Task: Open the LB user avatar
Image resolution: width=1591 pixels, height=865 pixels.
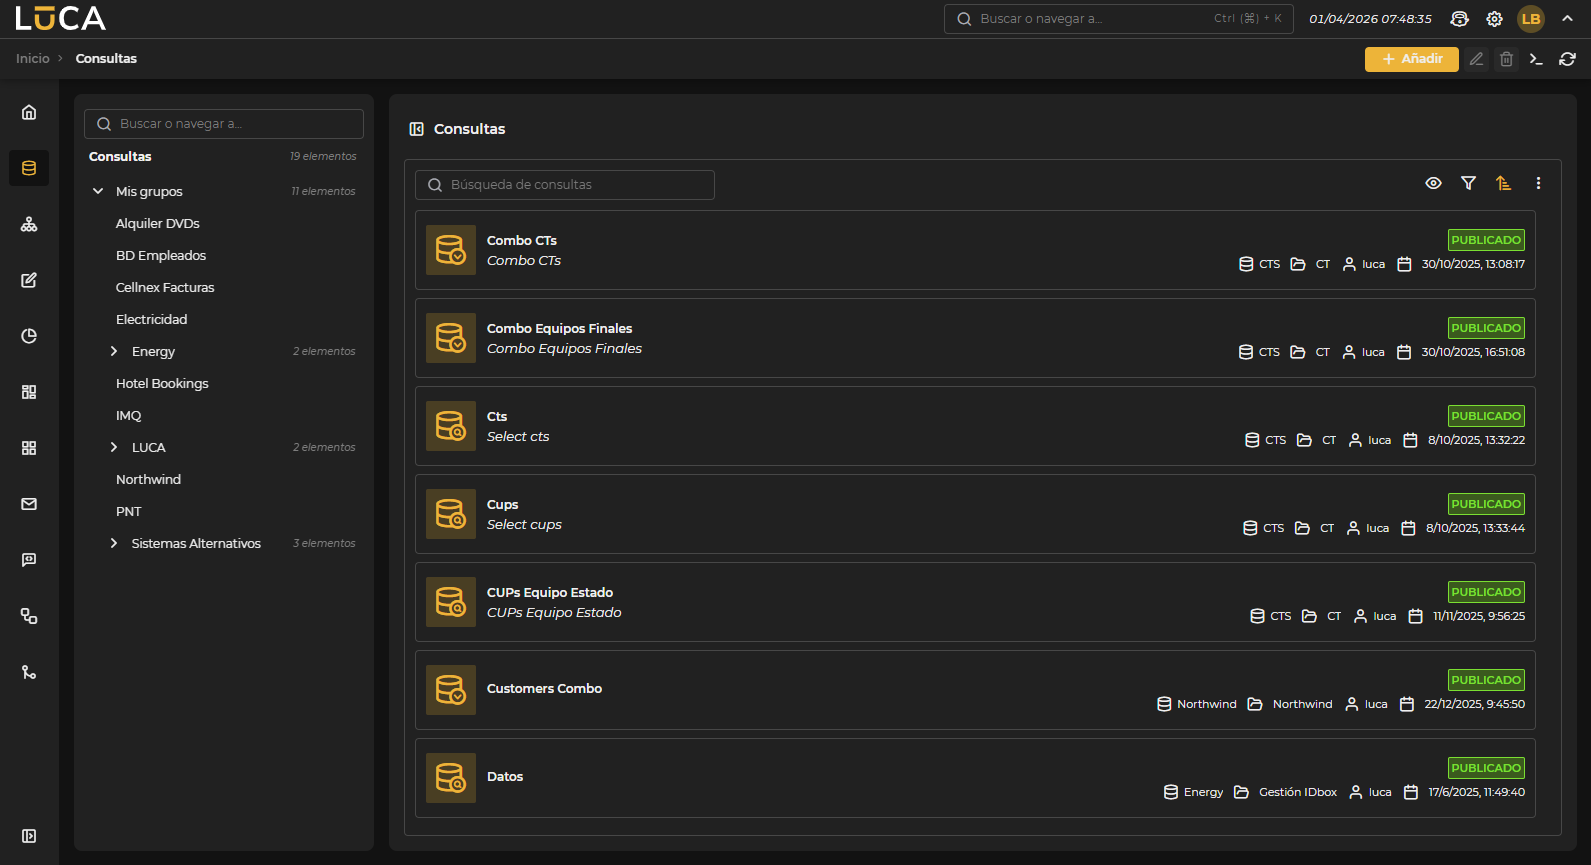Action: (x=1531, y=19)
